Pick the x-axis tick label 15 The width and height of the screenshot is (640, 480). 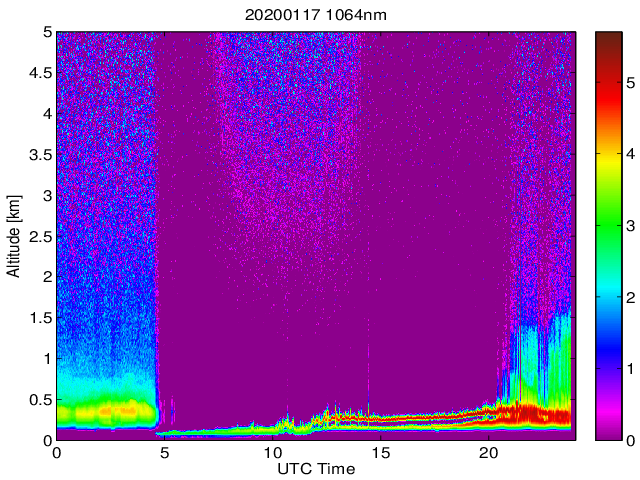[x=381, y=453]
